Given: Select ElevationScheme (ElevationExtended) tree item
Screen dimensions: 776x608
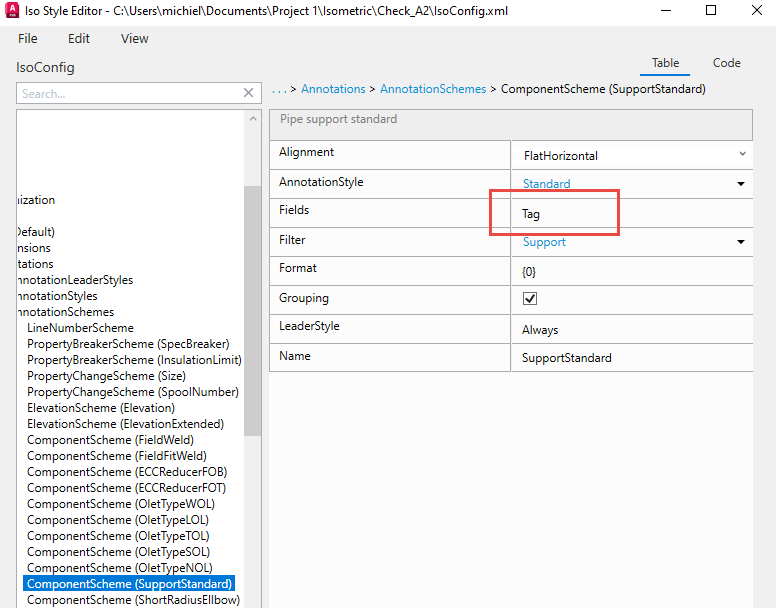Looking at the screenshot, I should (x=125, y=424).
